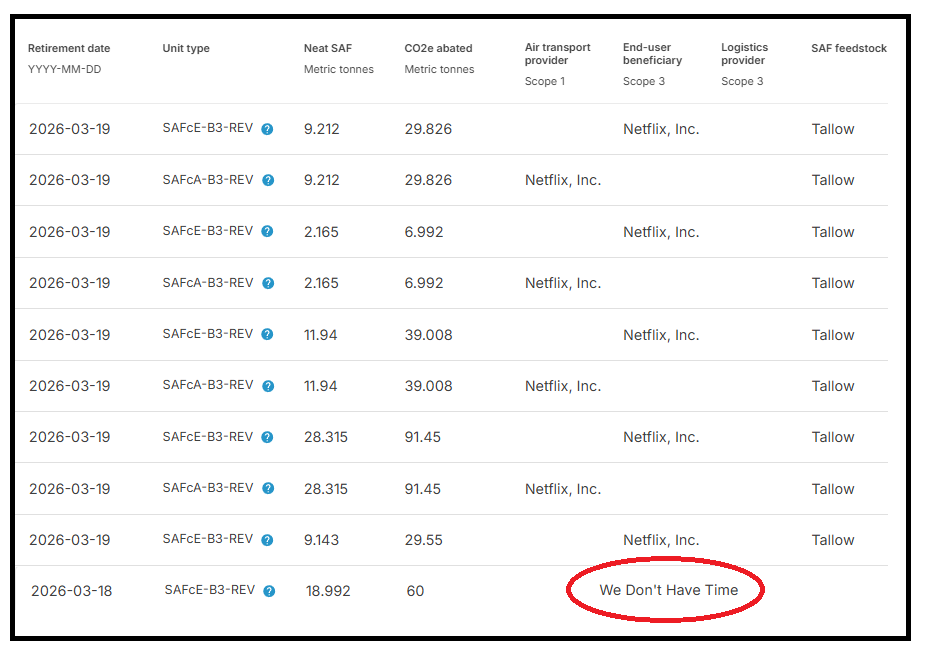Viewport: 944px width, 672px height.
Task: Click the SAF feedstock column header
Action: [x=849, y=48]
